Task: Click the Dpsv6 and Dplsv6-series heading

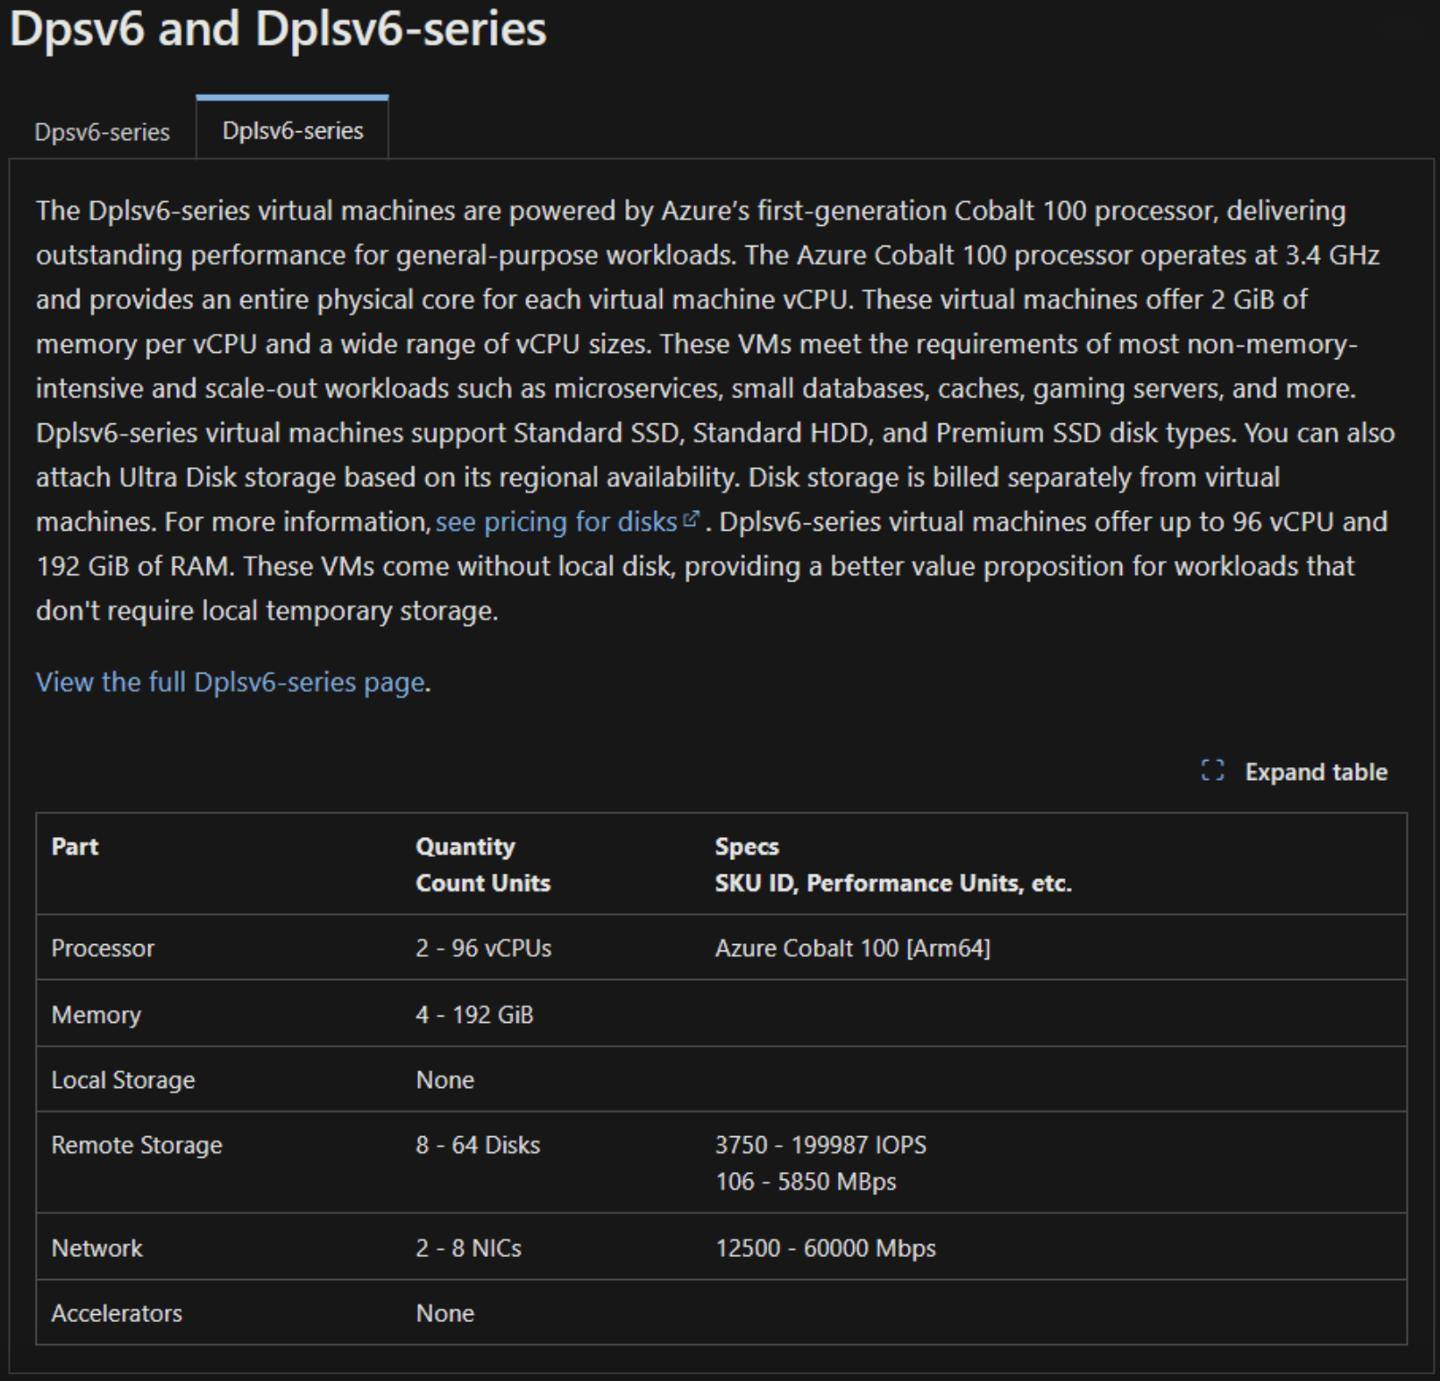Action: point(278,28)
